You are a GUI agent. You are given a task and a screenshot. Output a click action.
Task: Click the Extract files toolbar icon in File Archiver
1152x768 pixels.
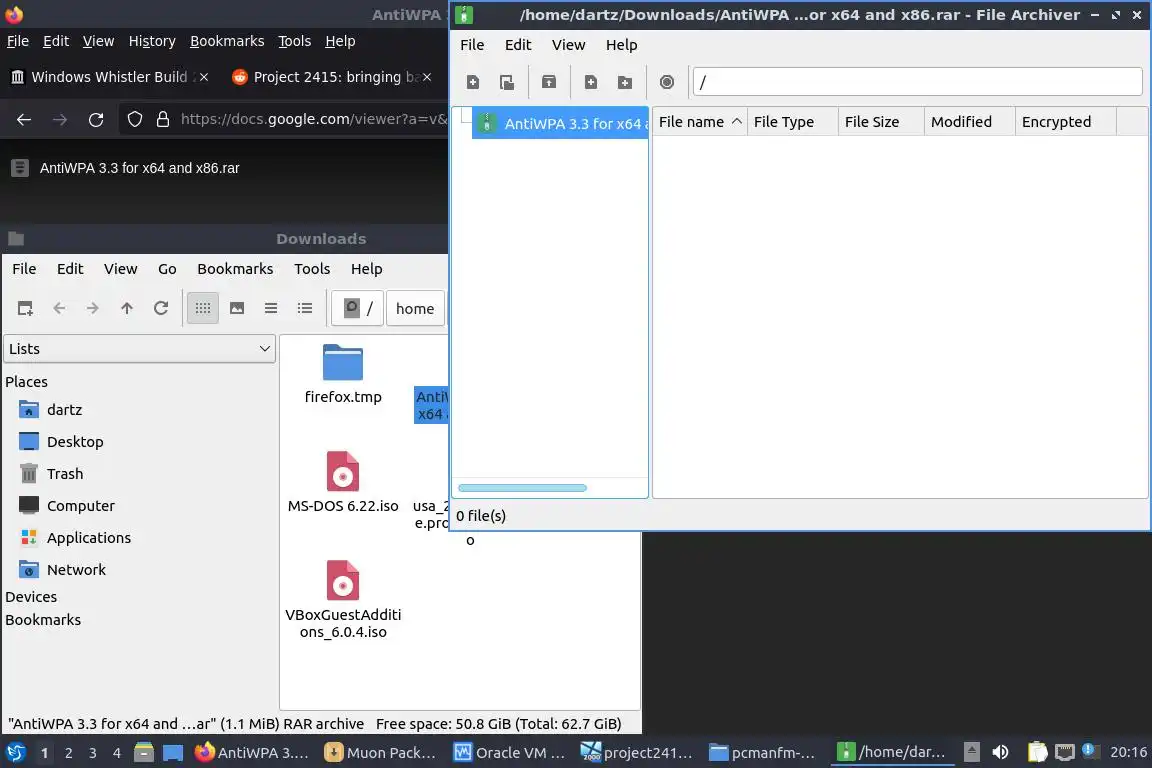point(549,82)
